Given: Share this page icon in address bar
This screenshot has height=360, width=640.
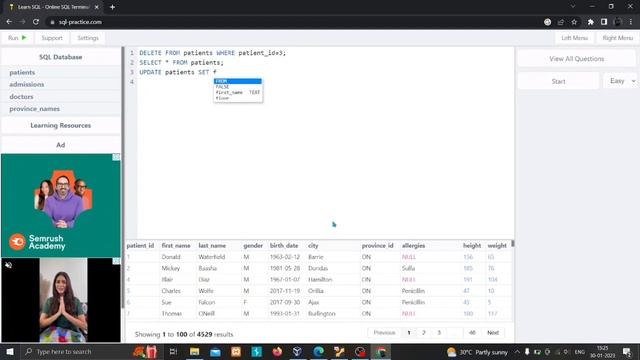Looking at the screenshot, I should [561, 22].
